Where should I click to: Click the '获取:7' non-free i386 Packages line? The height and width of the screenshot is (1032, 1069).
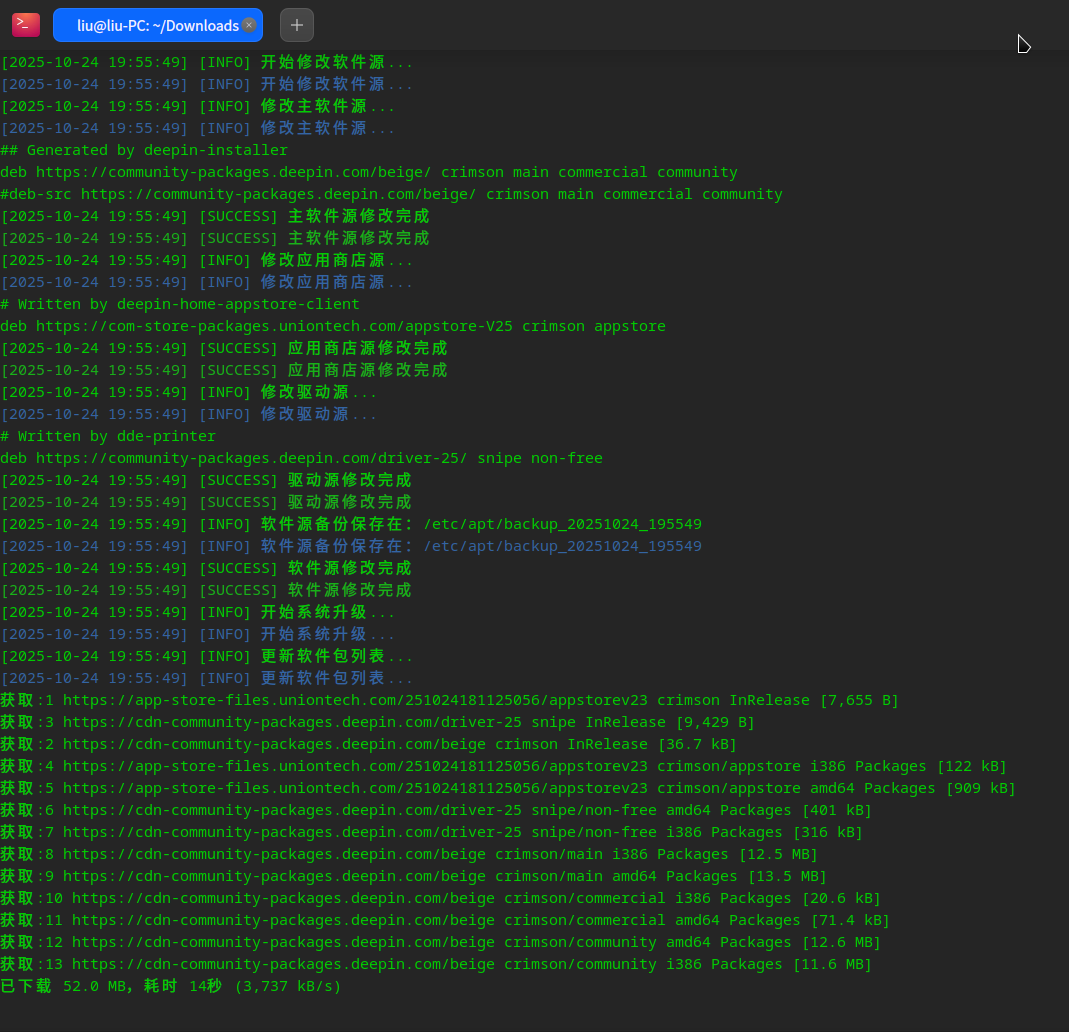pyautogui.click(x=432, y=832)
